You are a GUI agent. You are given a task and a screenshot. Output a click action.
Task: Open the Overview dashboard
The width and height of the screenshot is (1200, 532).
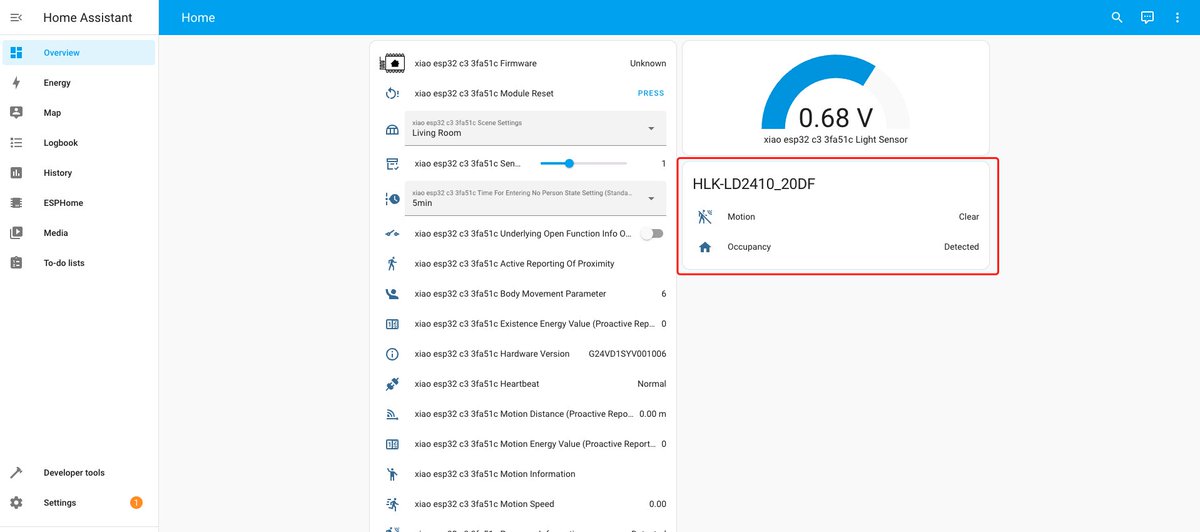(79, 53)
